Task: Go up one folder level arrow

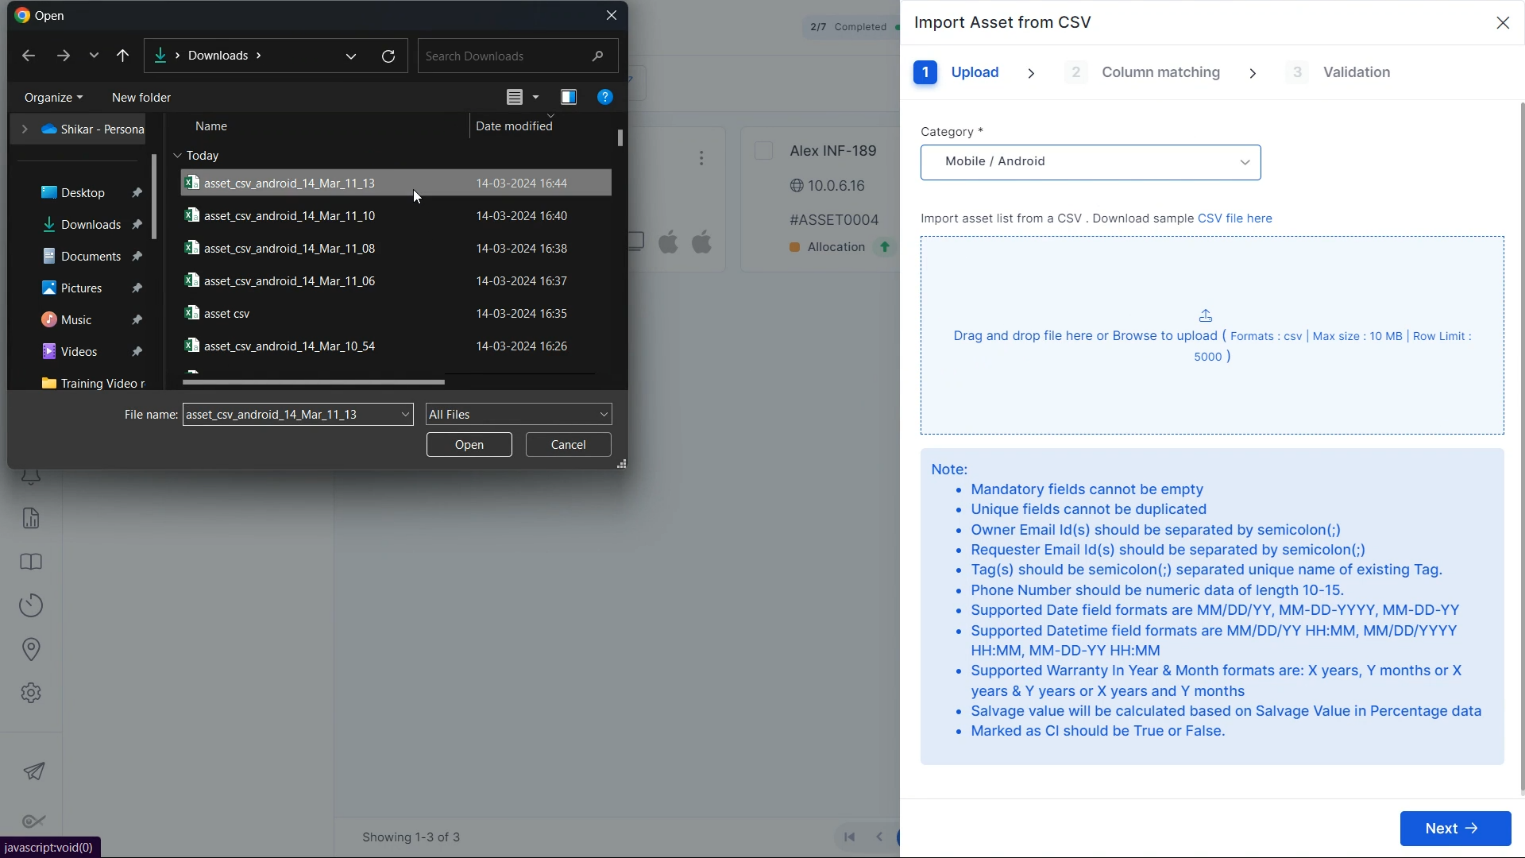Action: [x=123, y=56]
